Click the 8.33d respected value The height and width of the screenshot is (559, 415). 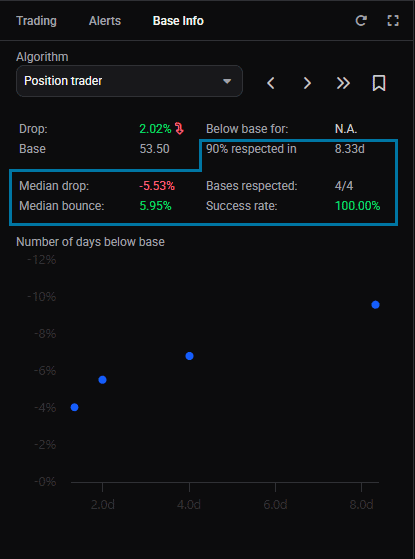350,149
